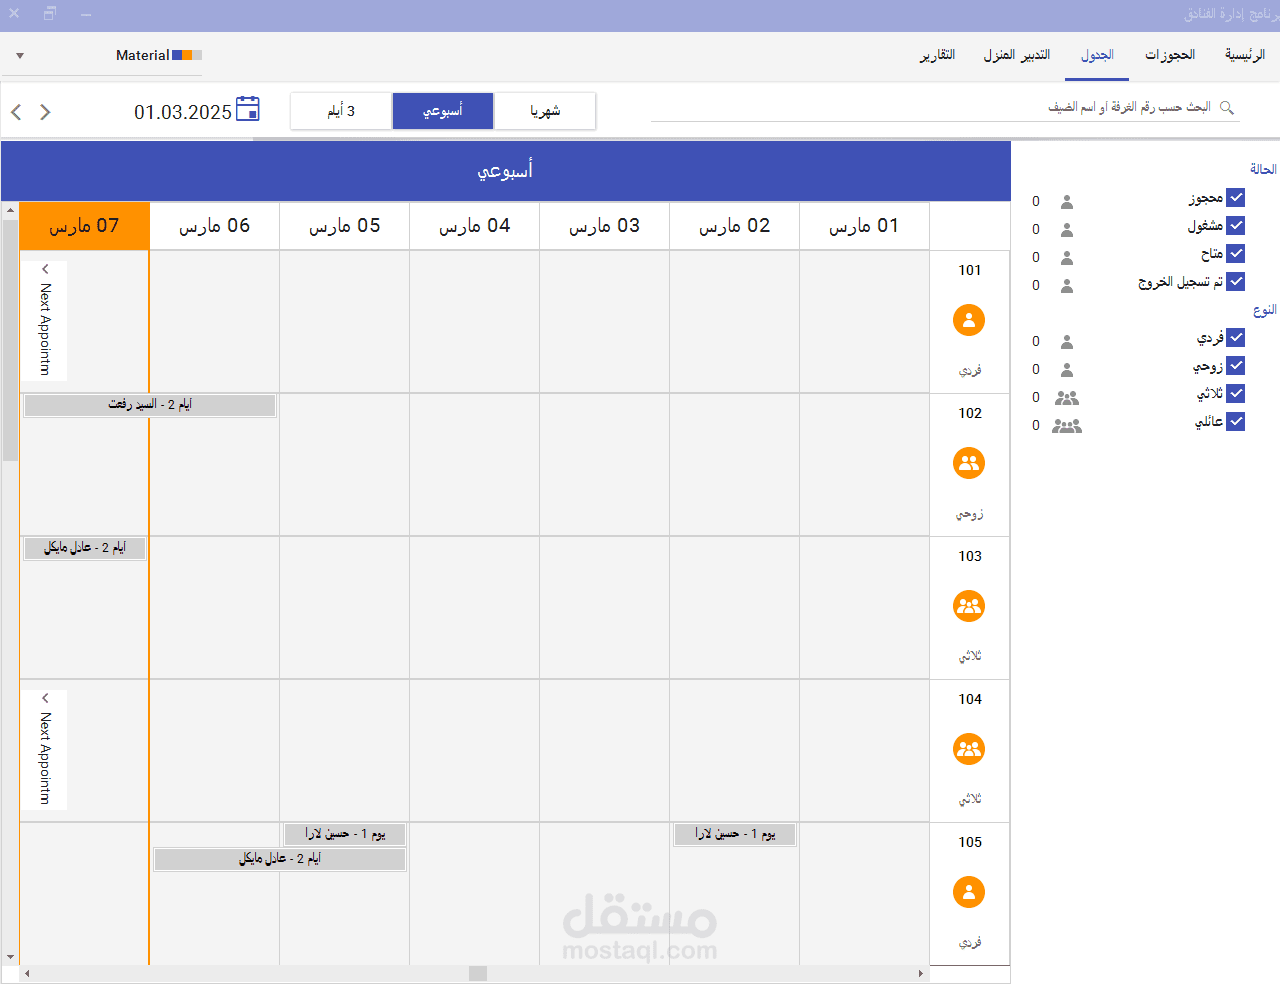
Task: Toggle the عائلي room type checkbox
Action: tap(1236, 422)
